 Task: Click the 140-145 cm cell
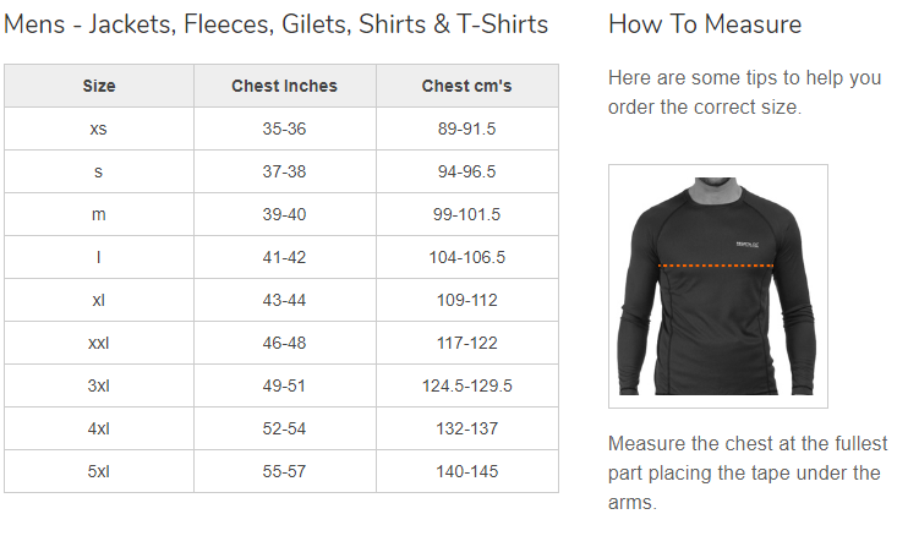[x=467, y=471]
